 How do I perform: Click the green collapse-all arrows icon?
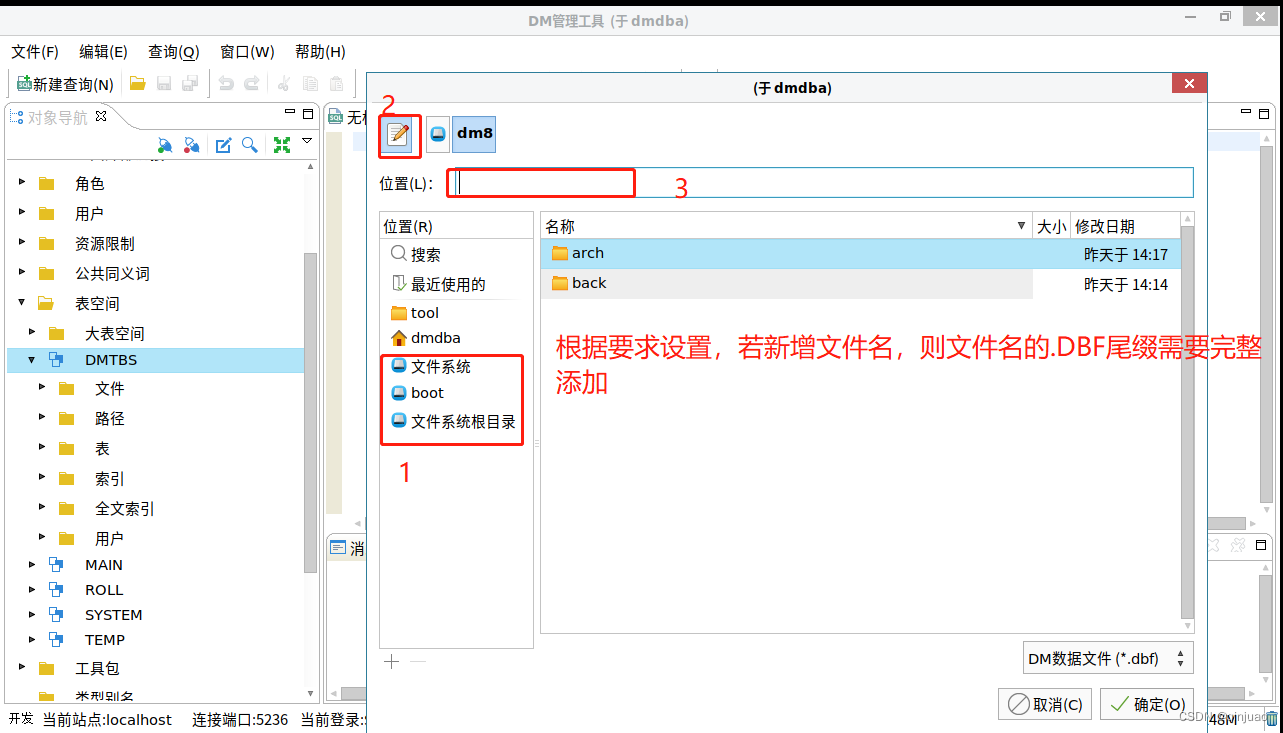pos(282,146)
